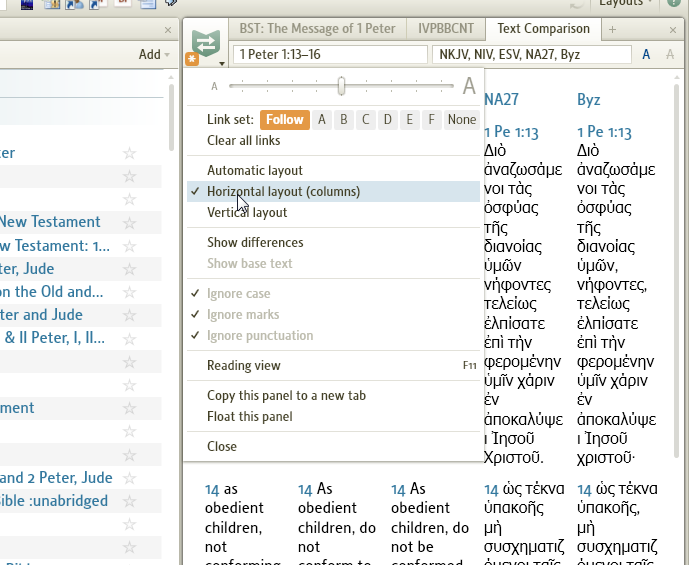Open the NA27 column heading link
689x565 pixels.
tap(501, 100)
